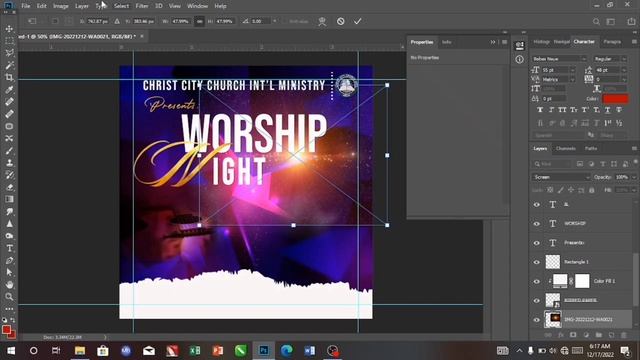
Task: Switch to the Info tab
Action: (447, 42)
